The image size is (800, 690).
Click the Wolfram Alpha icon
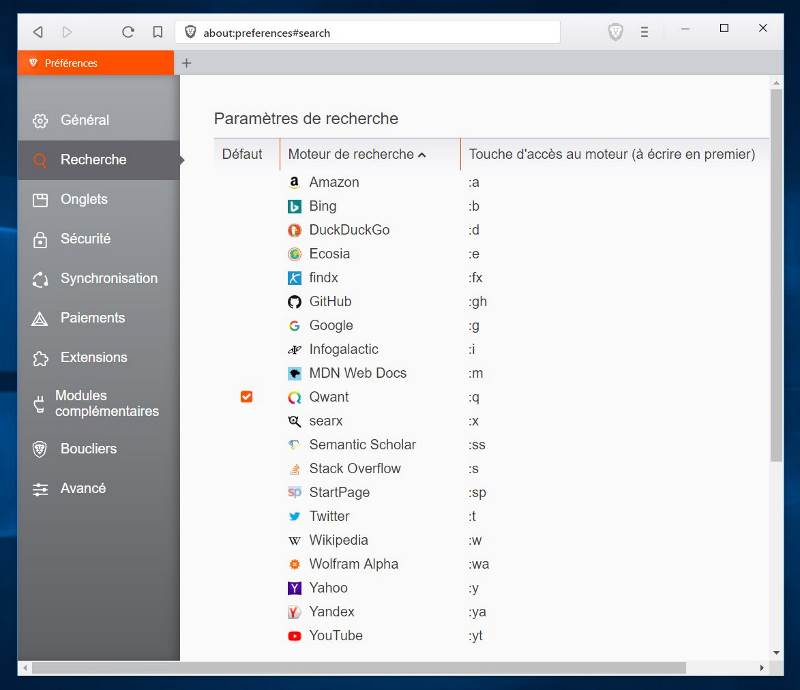tap(294, 564)
